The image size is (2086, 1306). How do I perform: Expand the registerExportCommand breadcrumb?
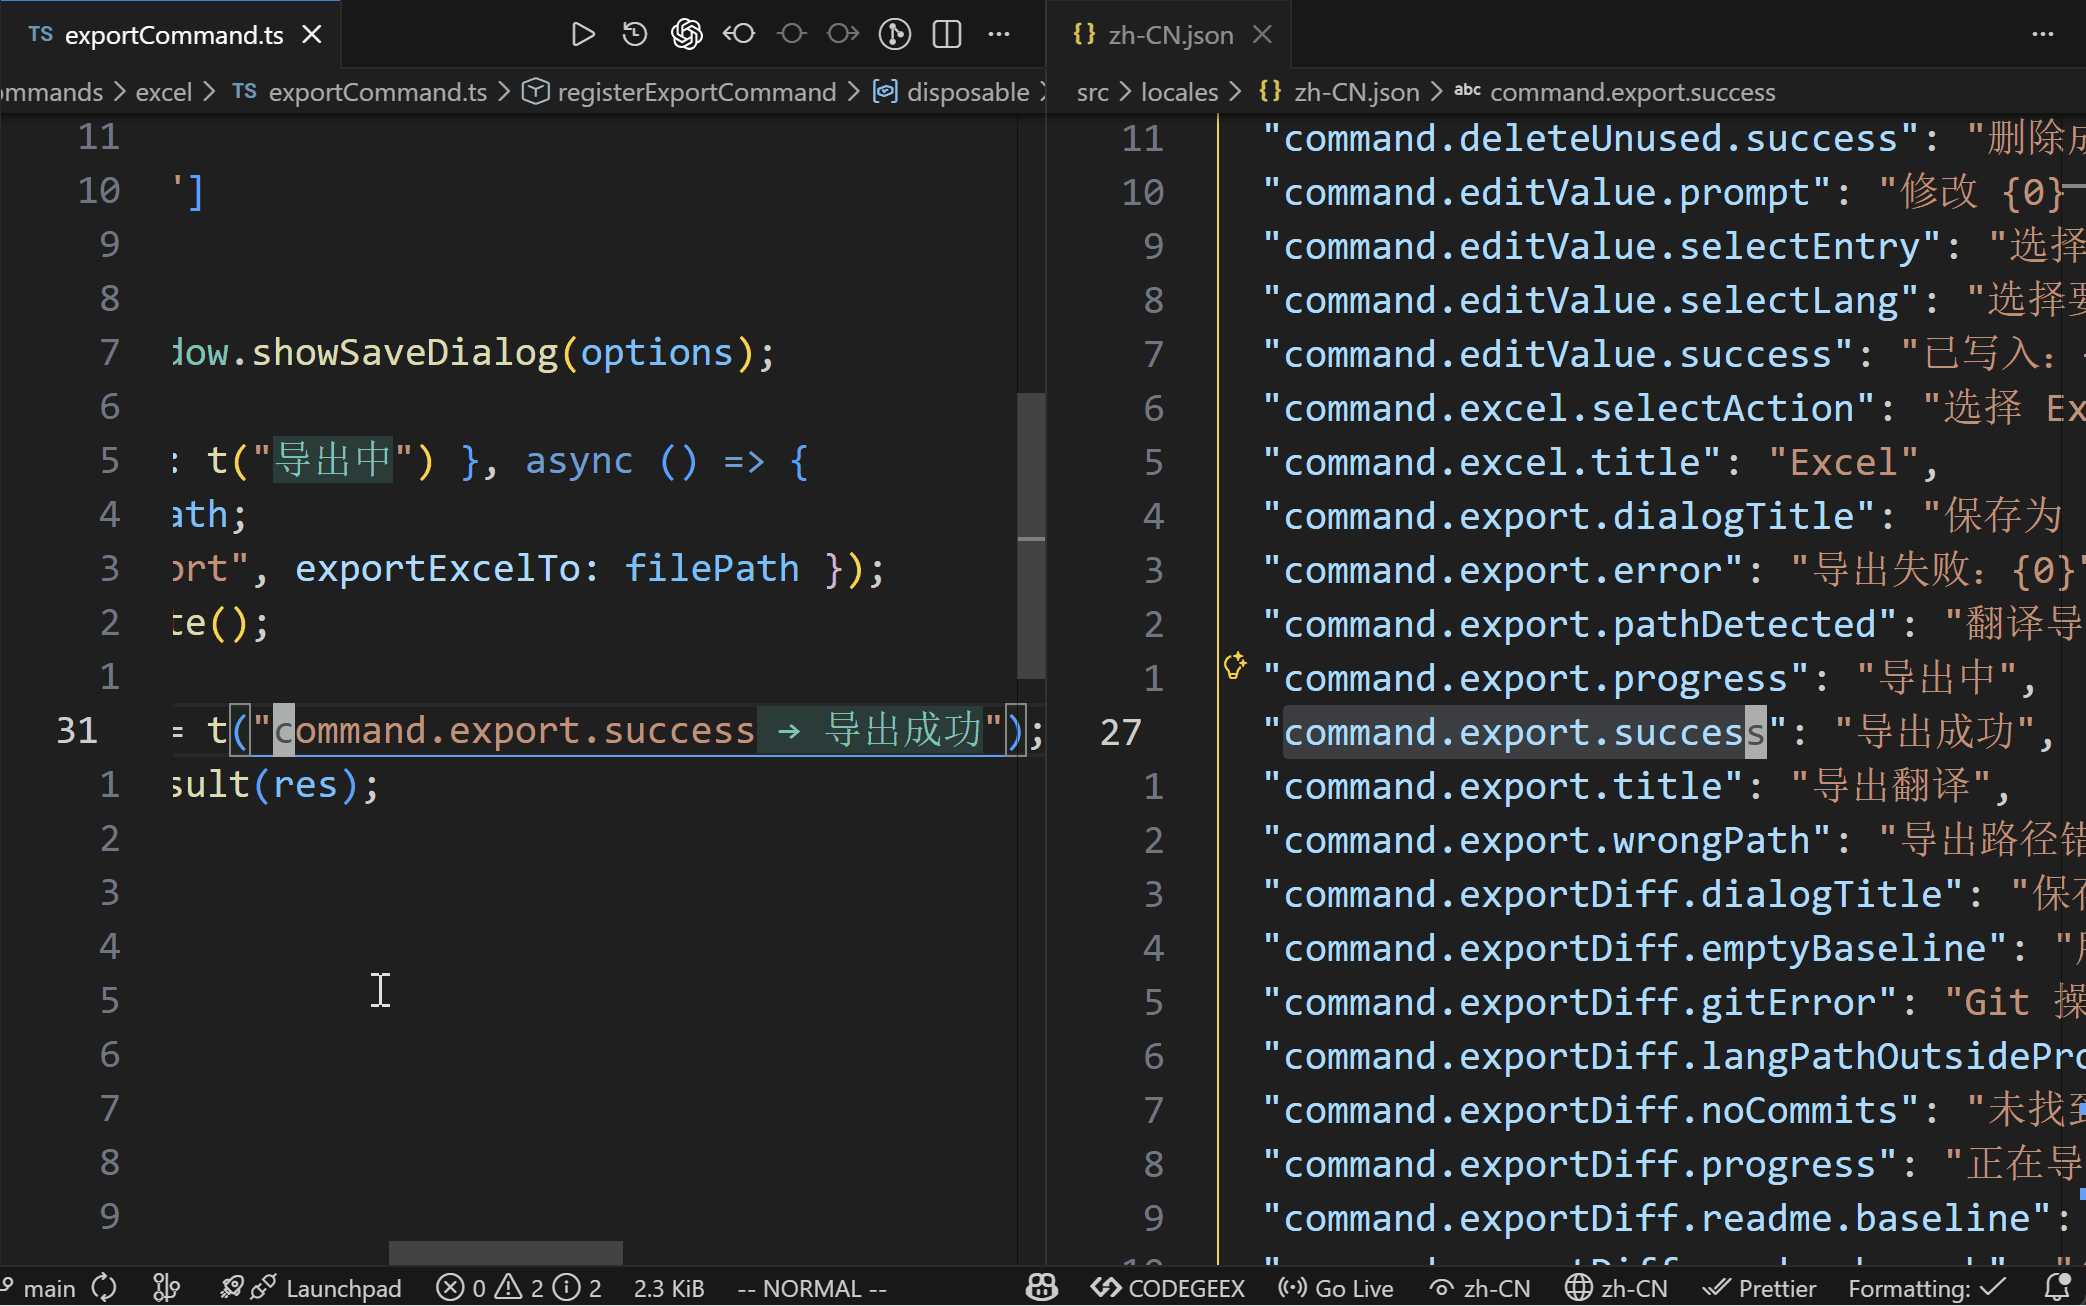pos(696,92)
